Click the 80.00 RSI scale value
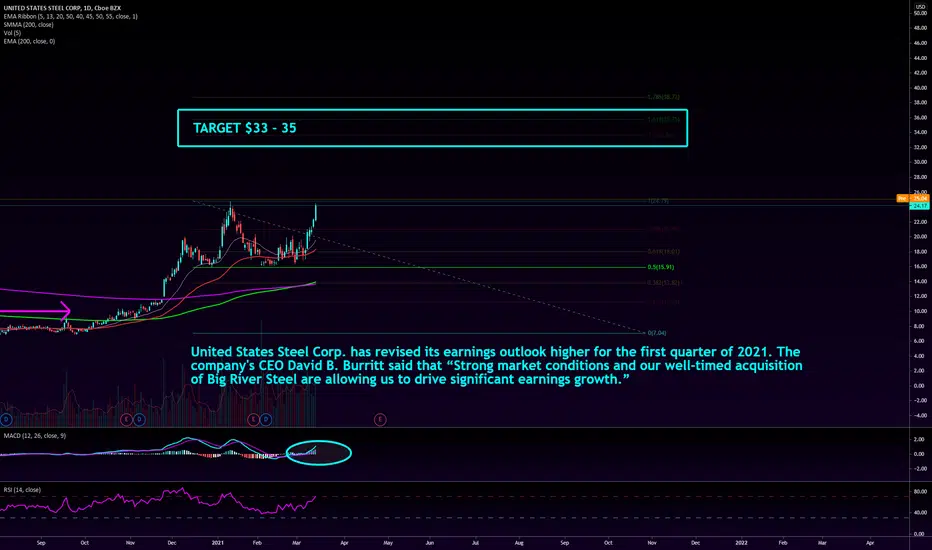 click(x=920, y=492)
